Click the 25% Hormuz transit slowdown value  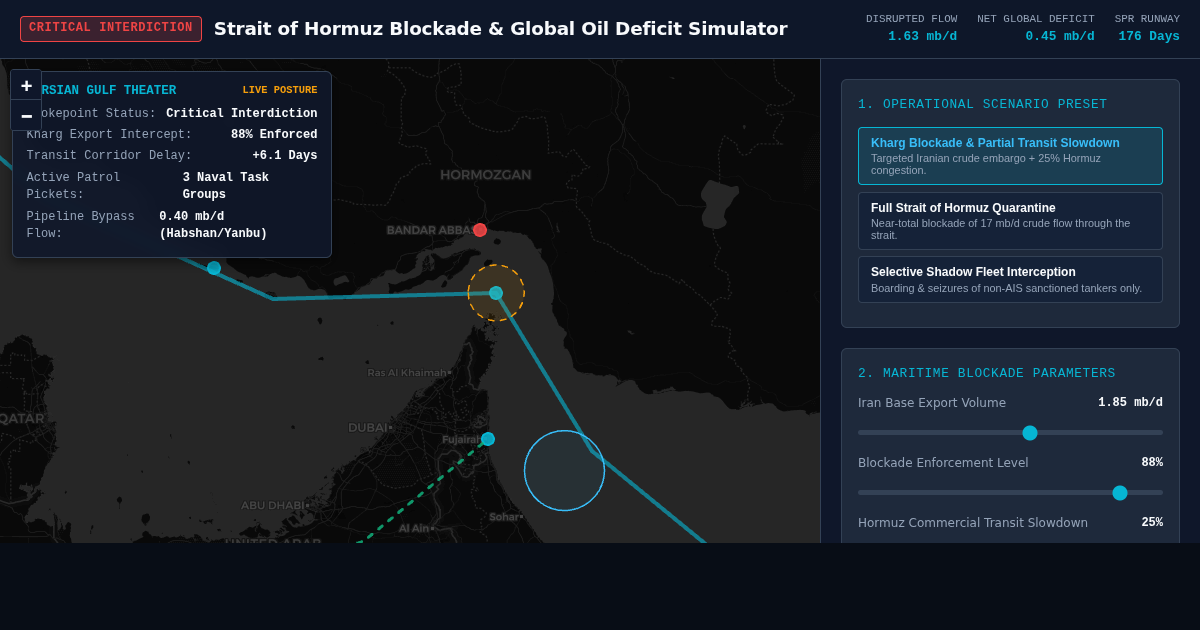click(1152, 523)
